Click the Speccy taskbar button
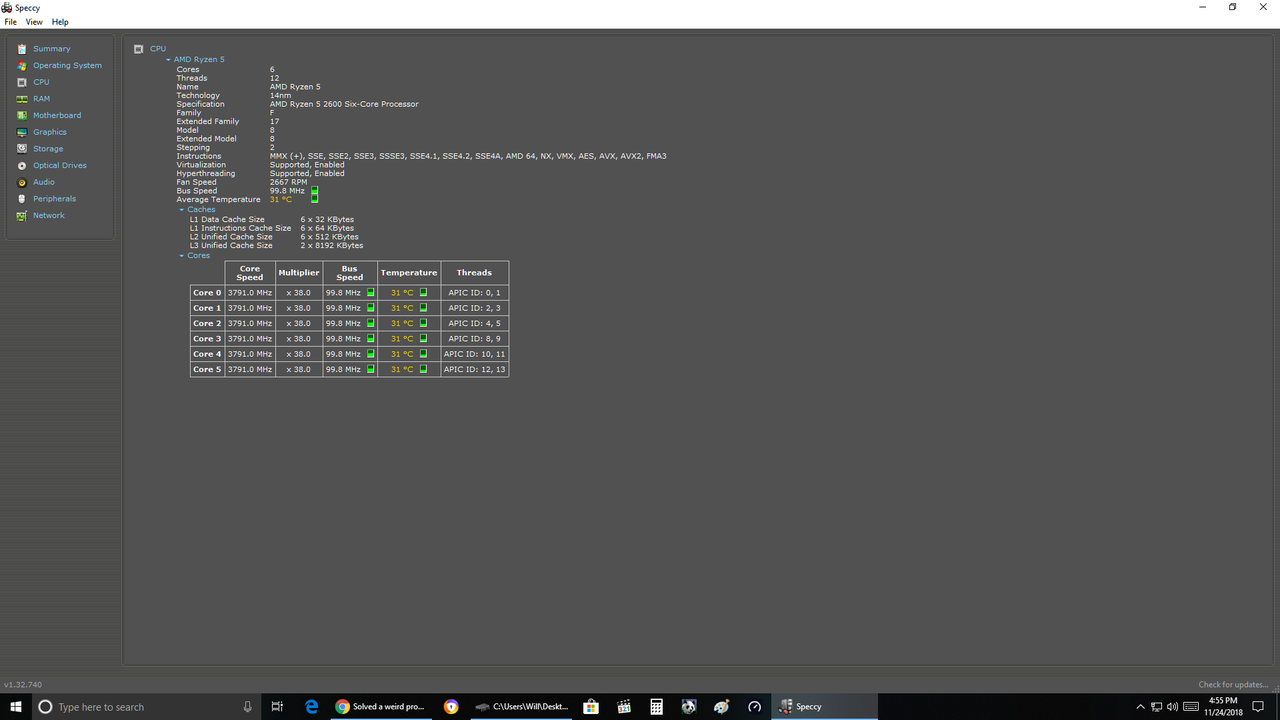Viewport: 1280px width, 720px height. (x=825, y=706)
